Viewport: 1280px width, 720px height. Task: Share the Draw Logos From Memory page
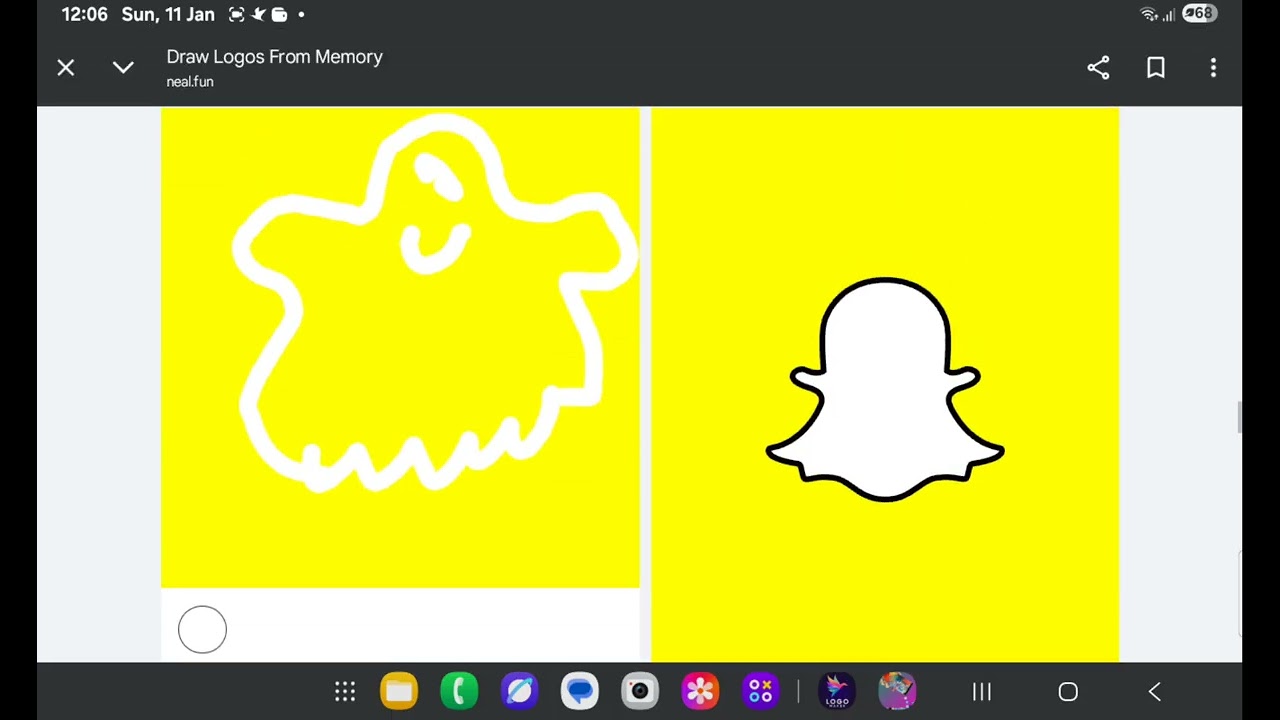[x=1098, y=68]
